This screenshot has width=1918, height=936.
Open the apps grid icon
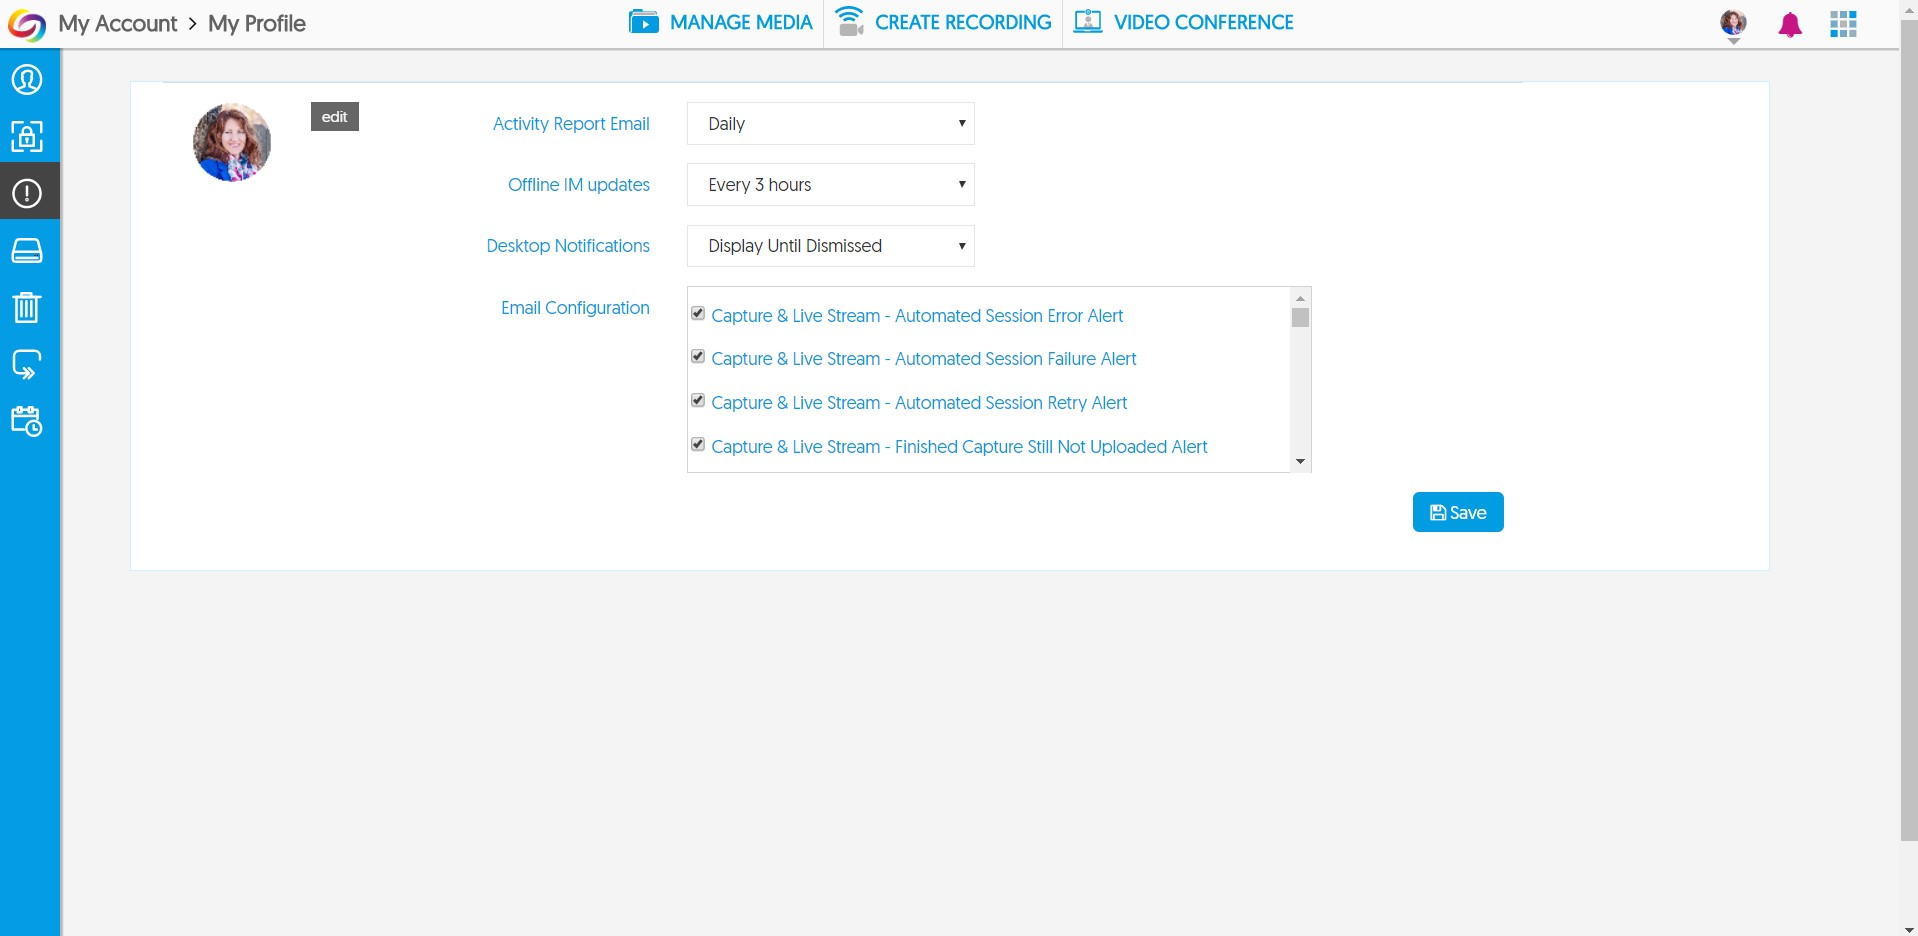(1842, 24)
